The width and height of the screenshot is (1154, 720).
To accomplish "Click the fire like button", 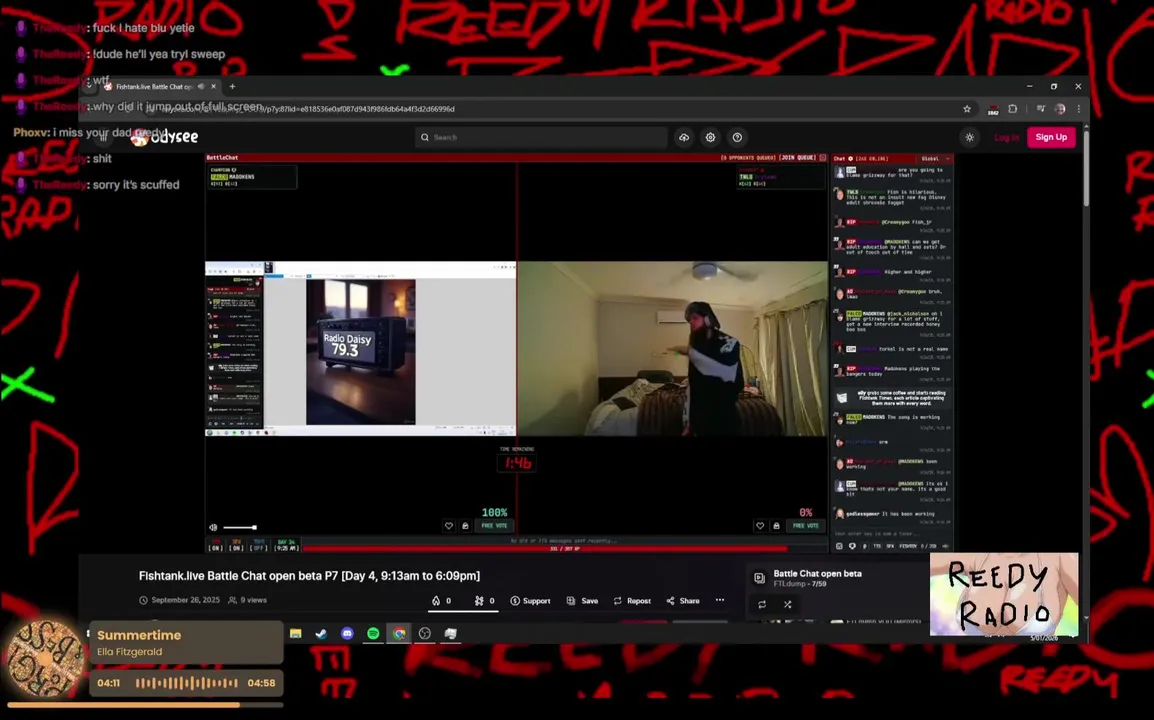I will click(442, 601).
